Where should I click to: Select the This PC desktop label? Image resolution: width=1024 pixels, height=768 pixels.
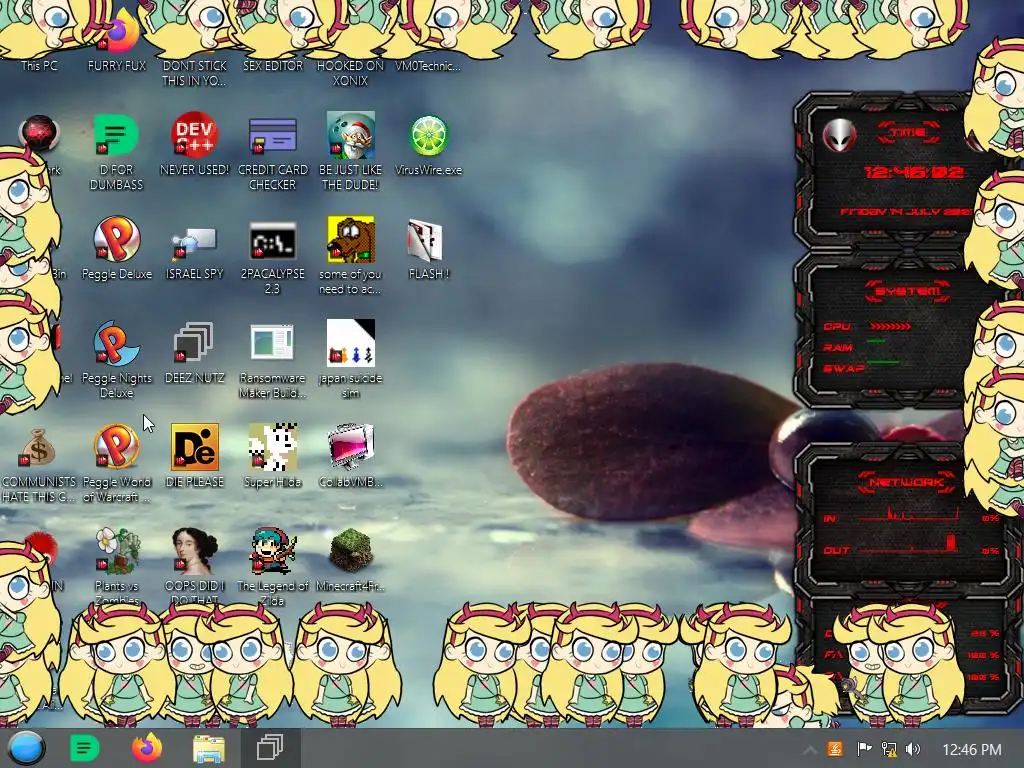click(39, 66)
